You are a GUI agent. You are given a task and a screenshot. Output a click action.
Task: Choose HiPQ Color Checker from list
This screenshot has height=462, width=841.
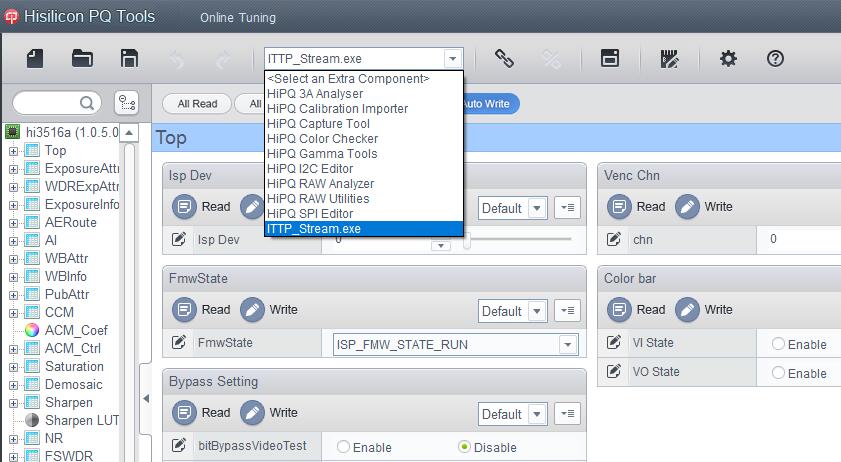pos(364,139)
